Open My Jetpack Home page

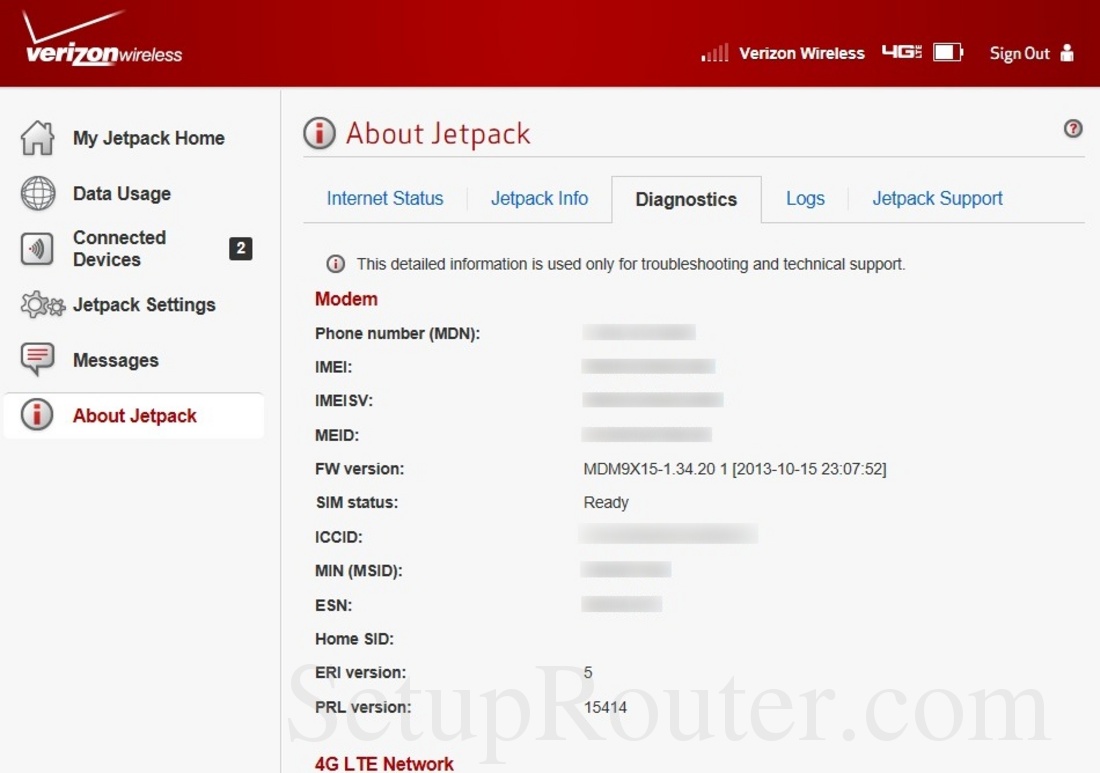pos(149,138)
